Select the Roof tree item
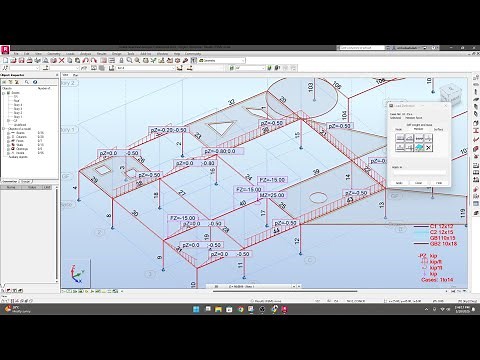Viewport: 480px width, 360px height. (x=17, y=101)
